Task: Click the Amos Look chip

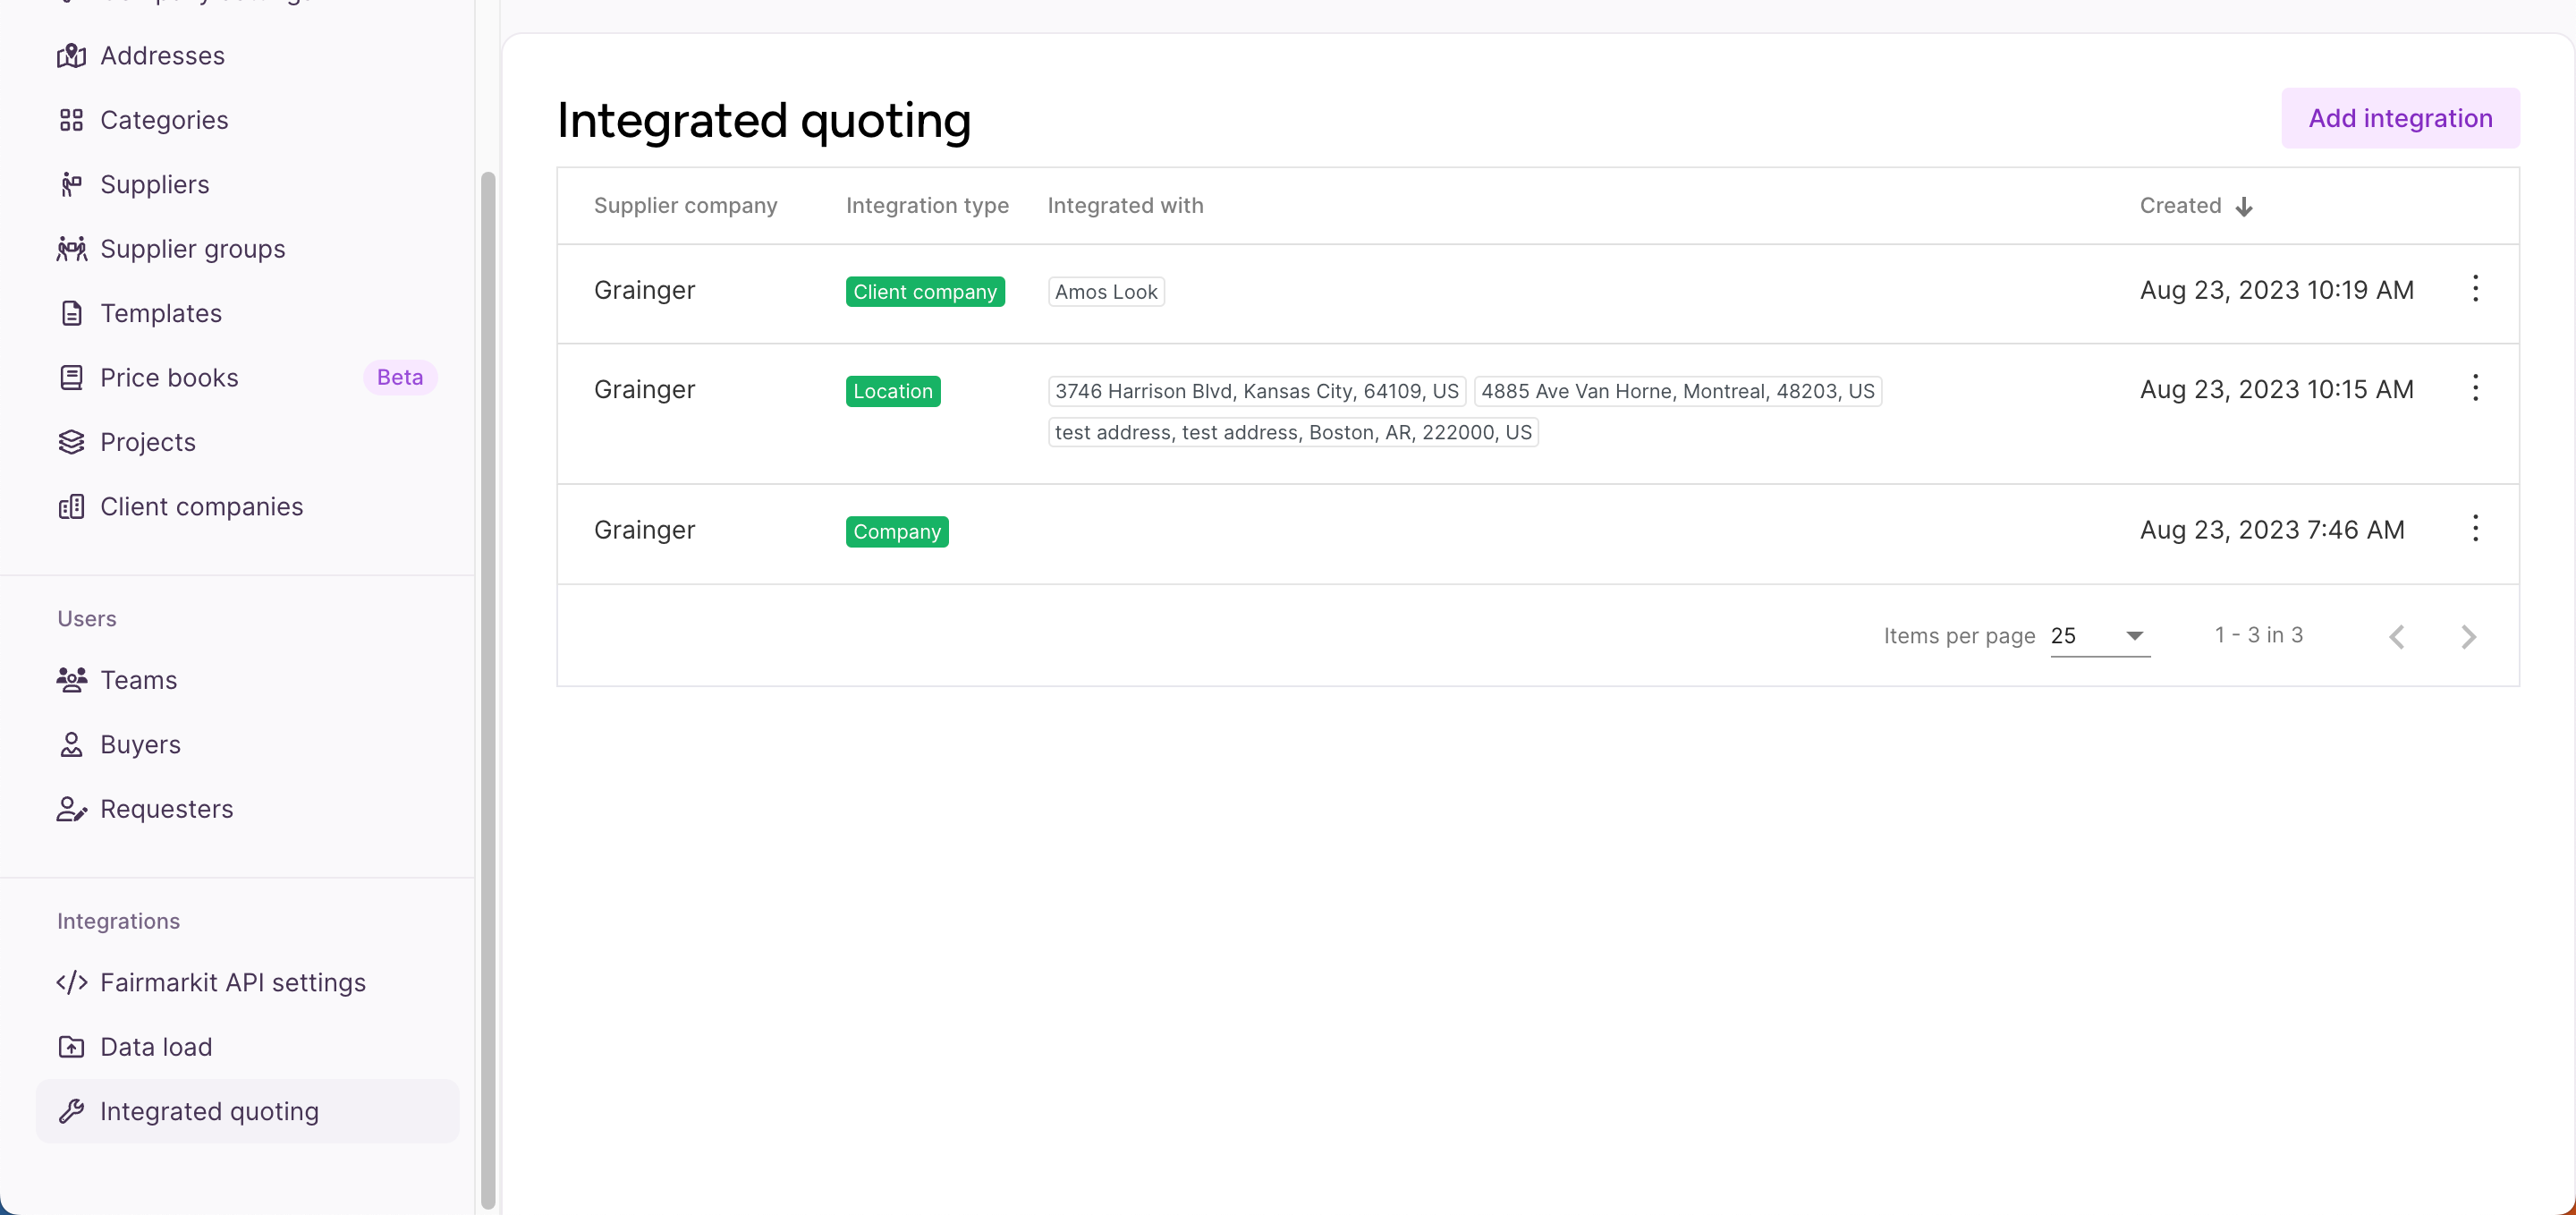Action: click(1106, 292)
